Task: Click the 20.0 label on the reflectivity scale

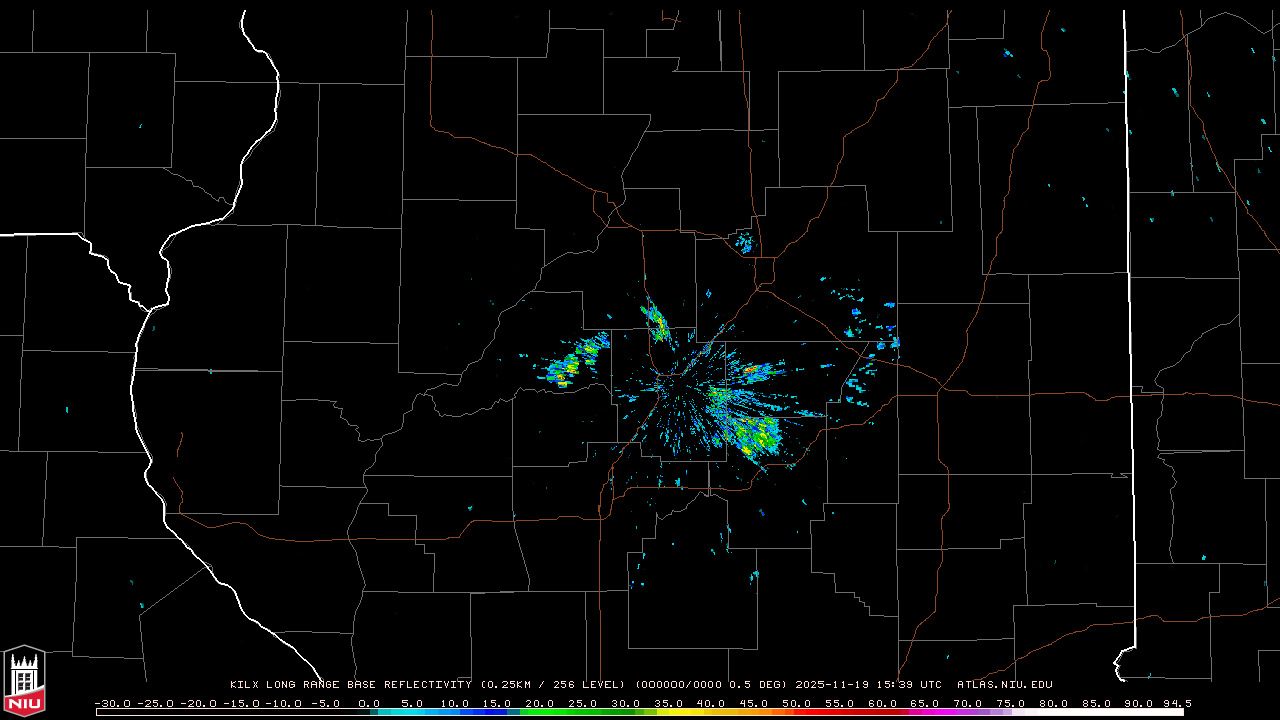Action: coord(539,704)
